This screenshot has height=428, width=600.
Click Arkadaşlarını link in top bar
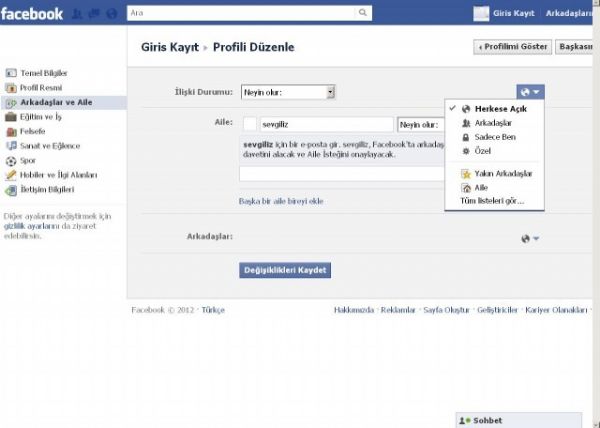pyautogui.click(x=569, y=13)
